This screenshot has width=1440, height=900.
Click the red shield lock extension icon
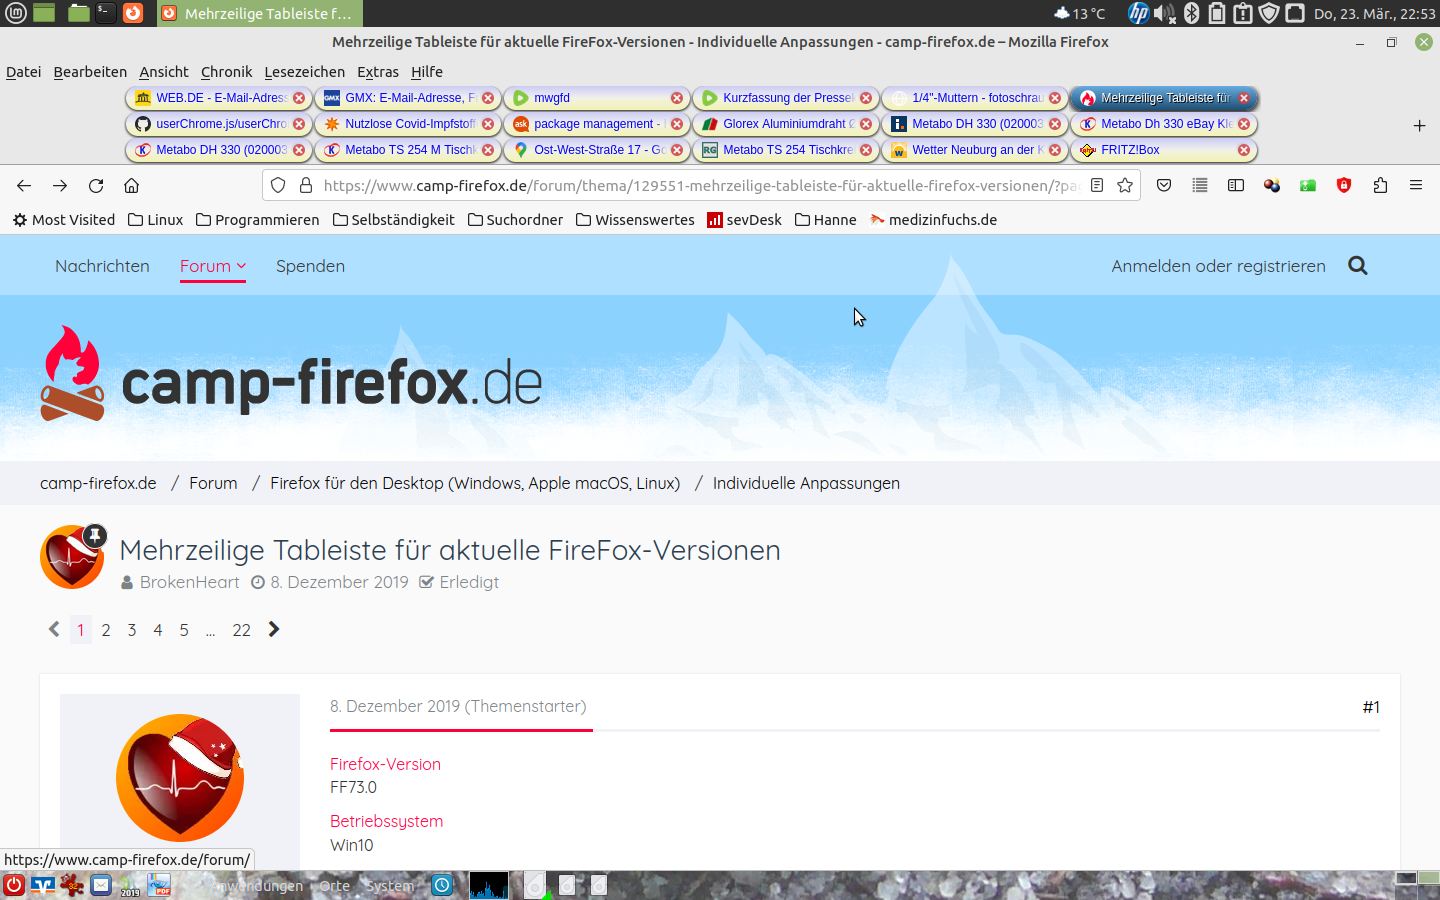point(1344,185)
